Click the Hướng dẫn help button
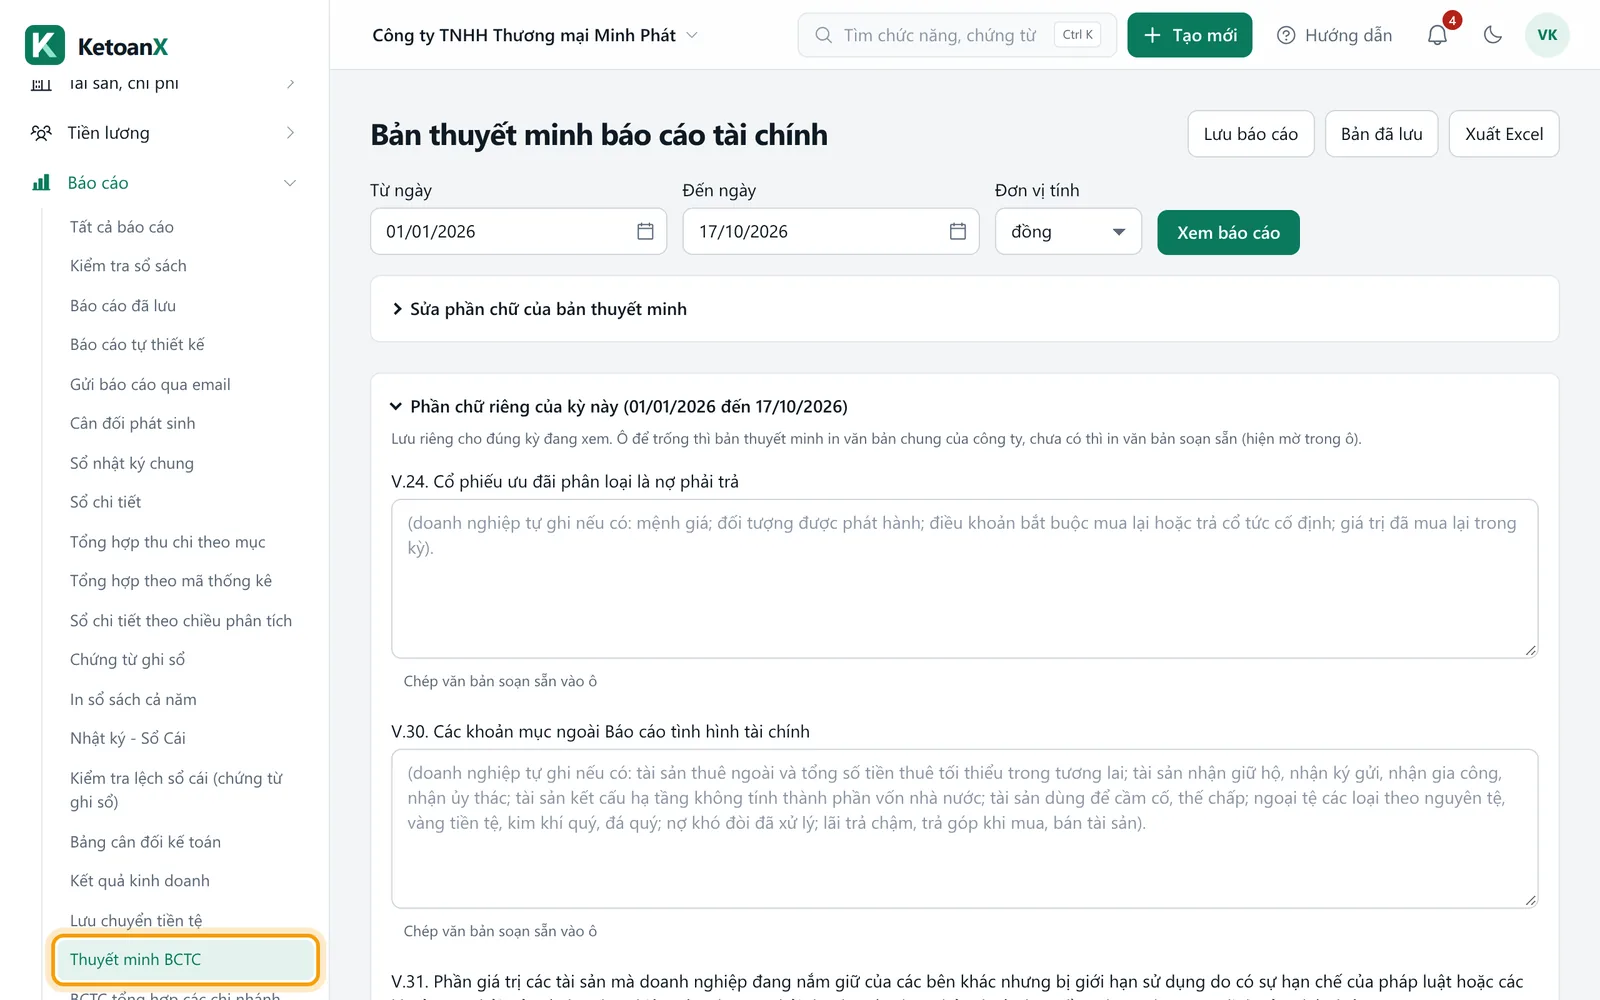The height and width of the screenshot is (1000, 1600). pos(1334,35)
